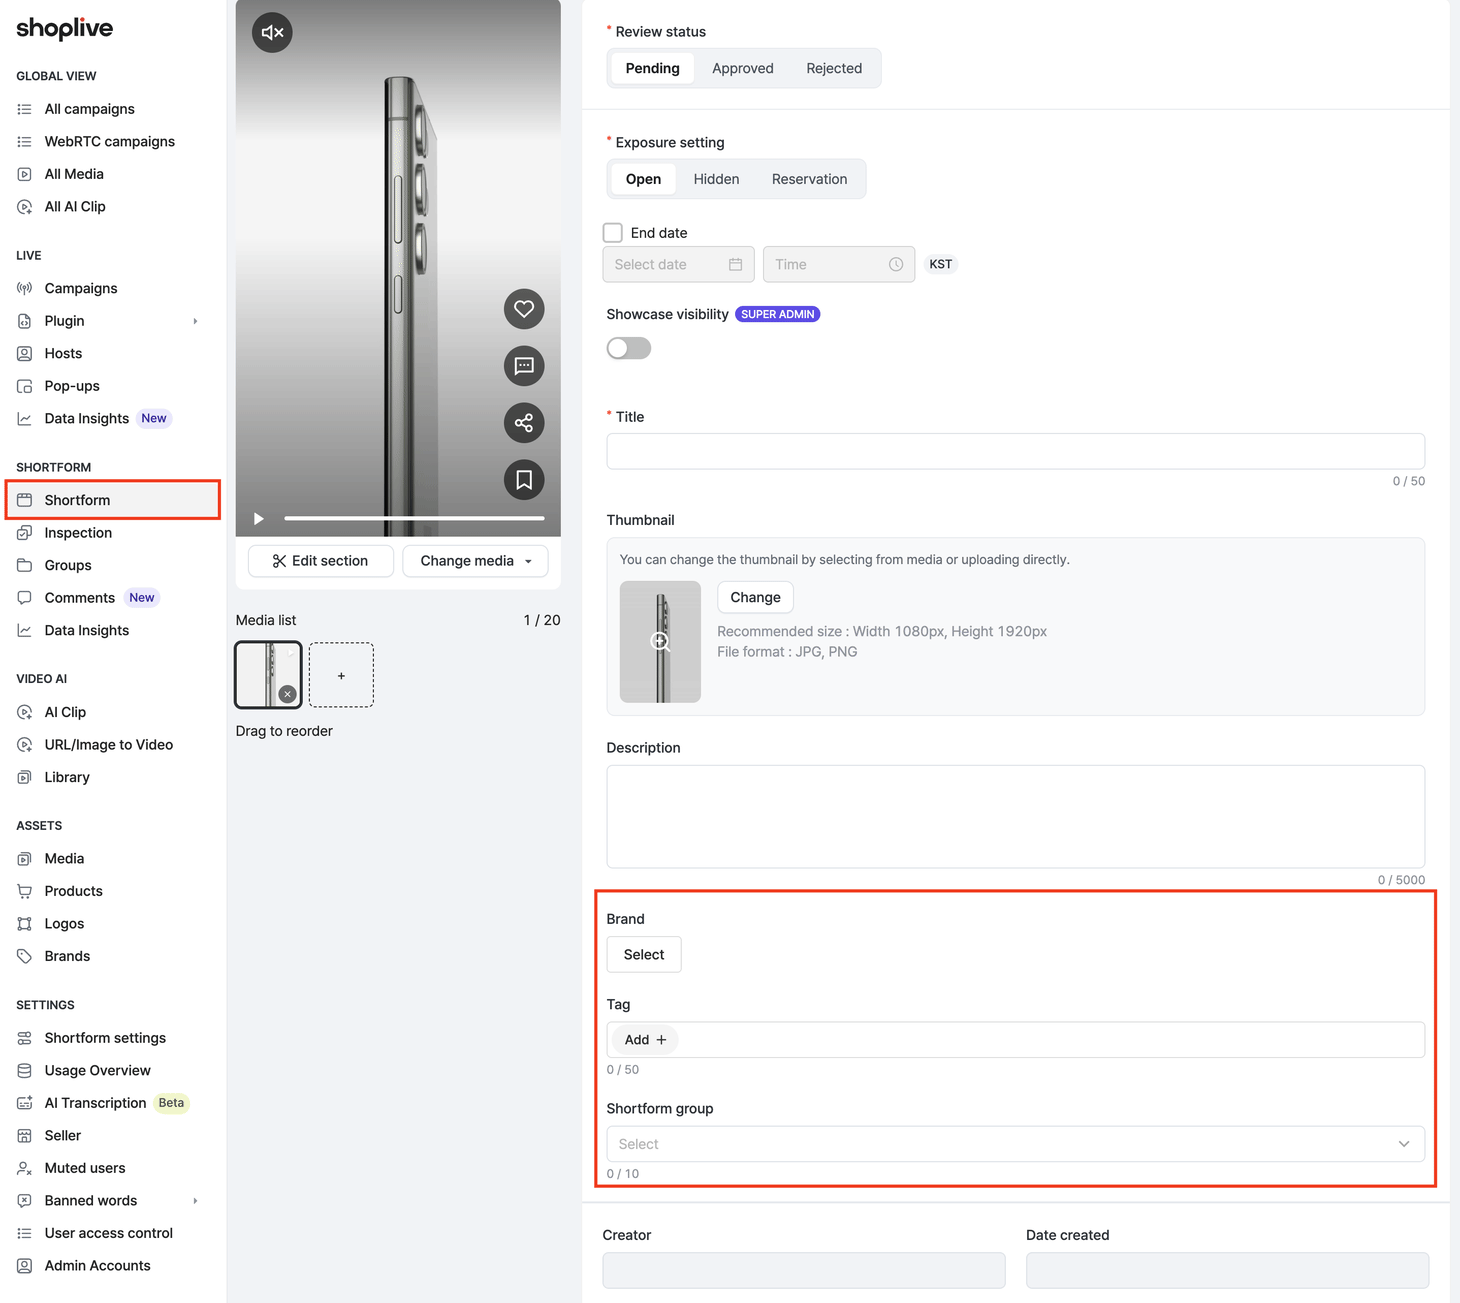Open Inspection in the Shortform section
Image resolution: width=1460 pixels, height=1303 pixels.
pos(78,533)
